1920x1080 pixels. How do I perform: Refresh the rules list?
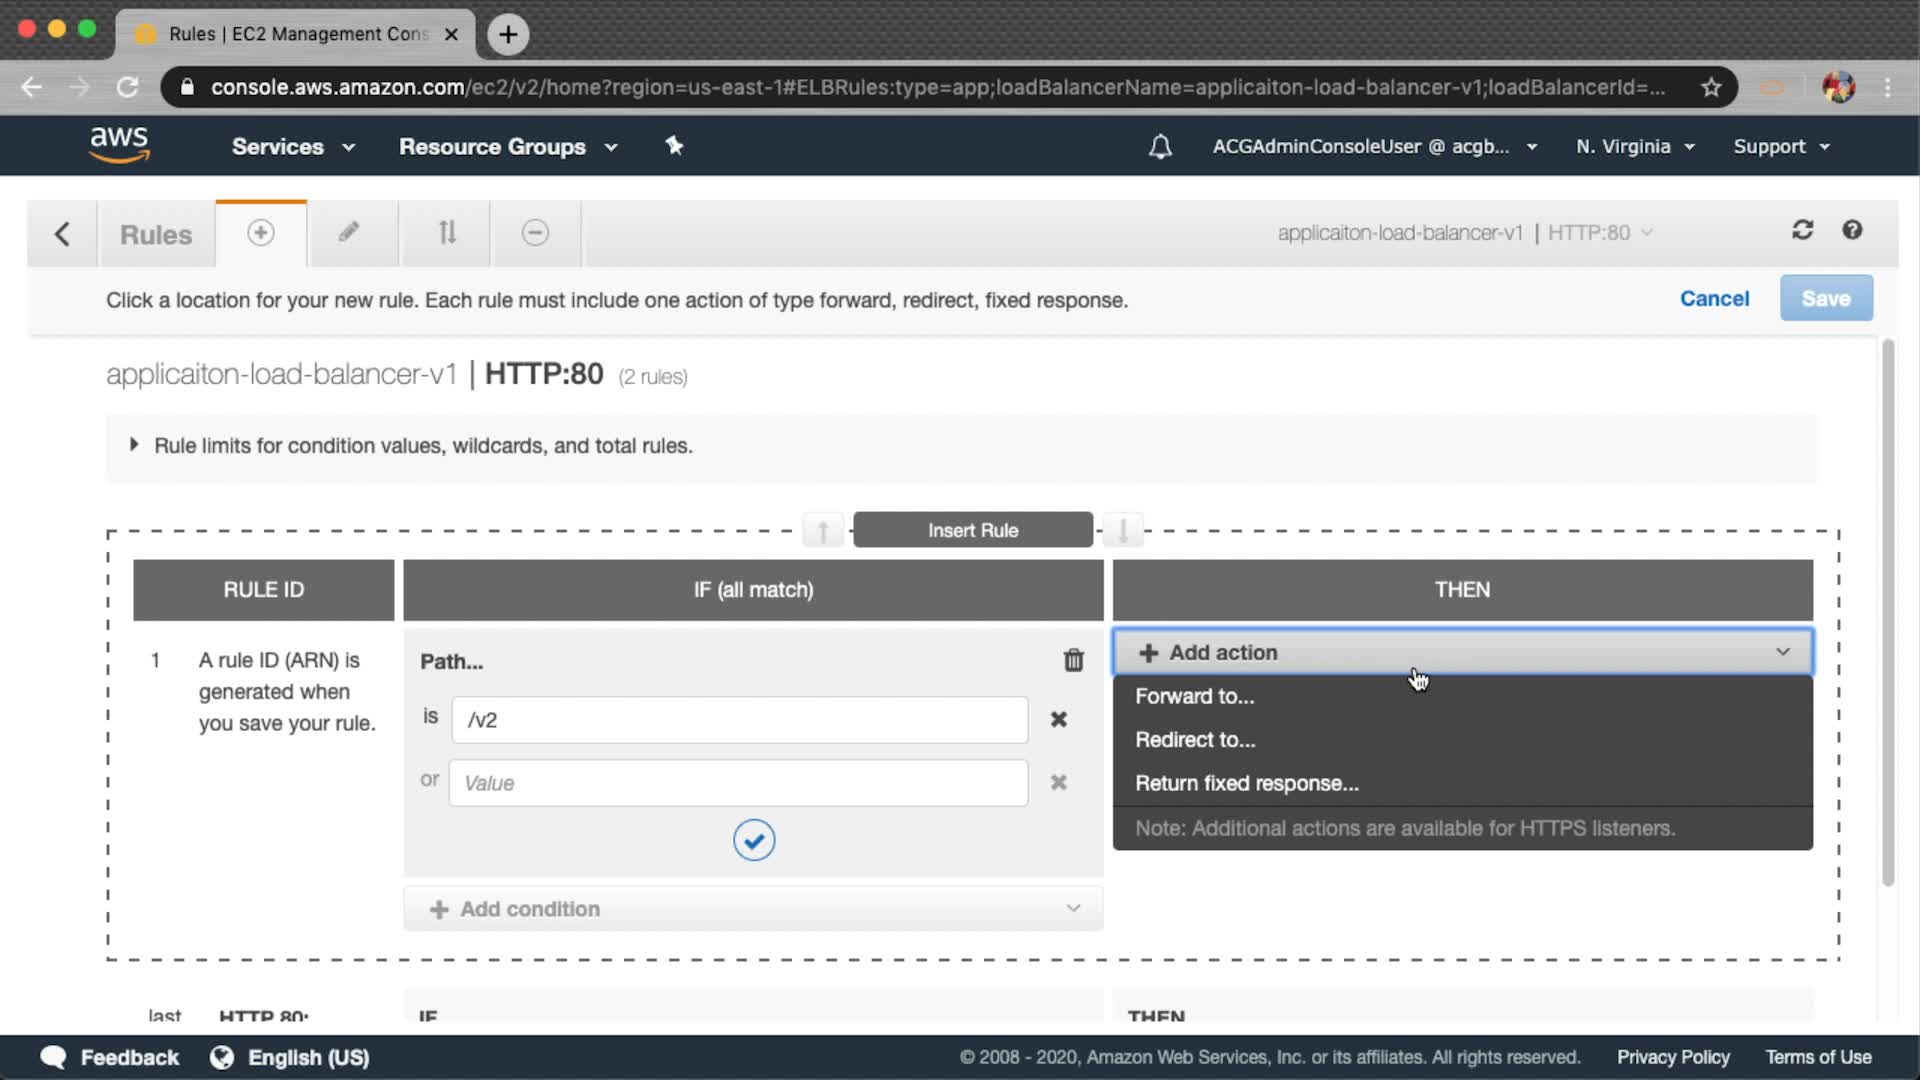tap(1802, 231)
